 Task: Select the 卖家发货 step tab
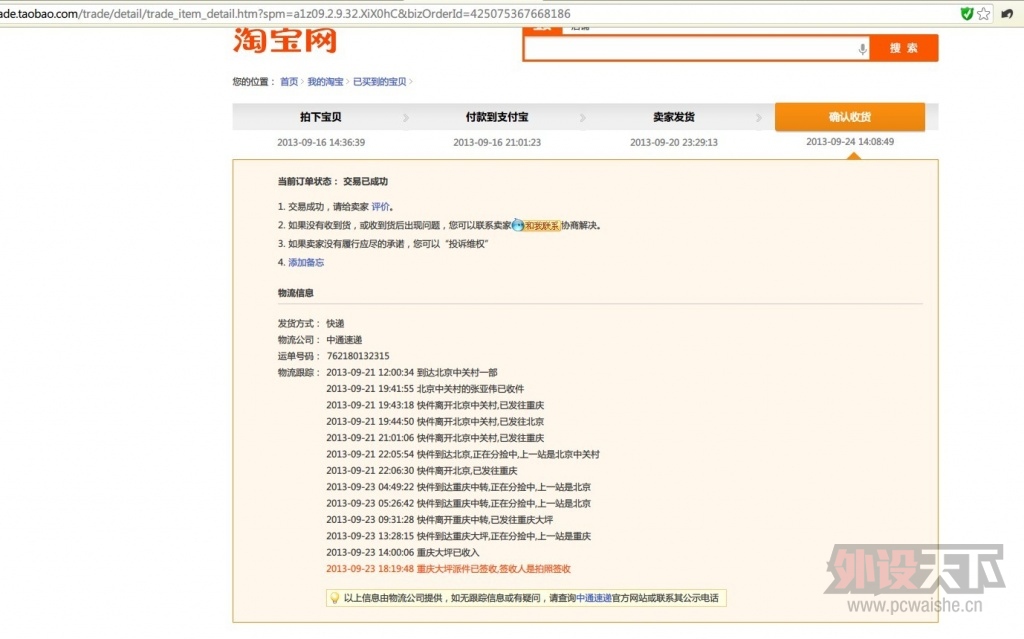(x=674, y=117)
